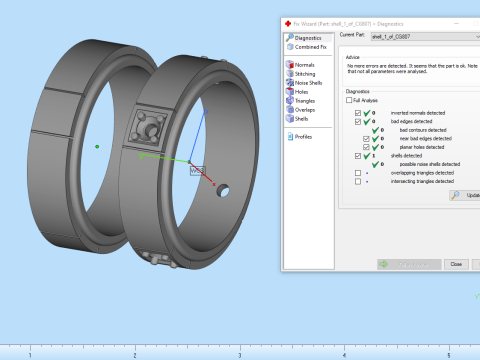Screen dimensions: 480x360
Task: Click the Profiles document icon
Action: pos(290,136)
